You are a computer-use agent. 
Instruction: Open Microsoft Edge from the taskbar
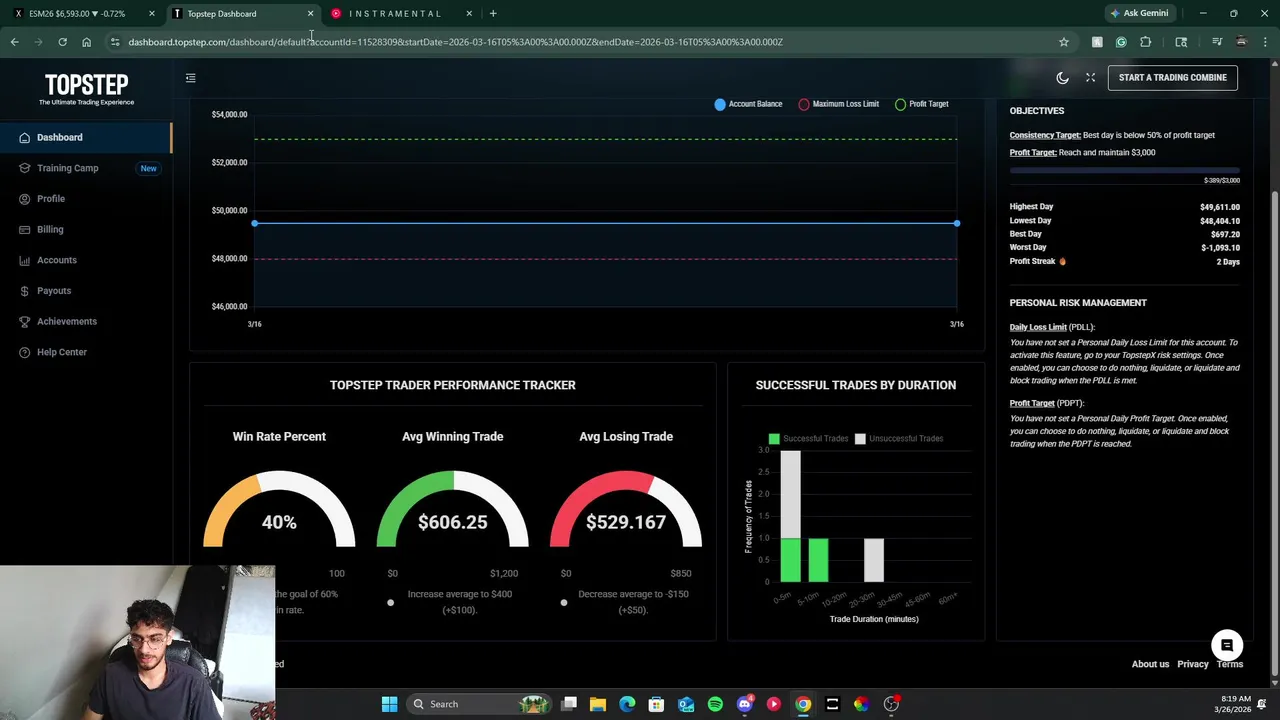click(627, 704)
